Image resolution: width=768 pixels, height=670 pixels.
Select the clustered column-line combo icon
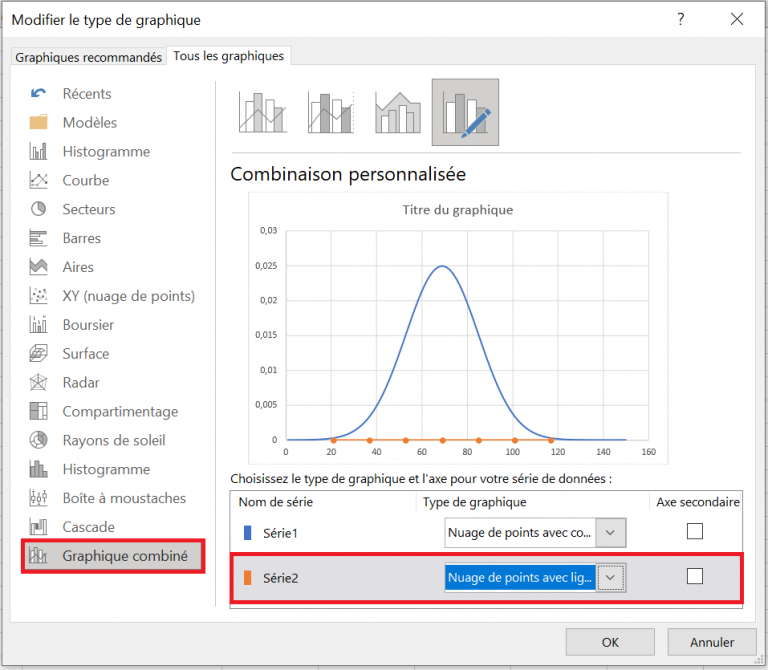(x=262, y=113)
